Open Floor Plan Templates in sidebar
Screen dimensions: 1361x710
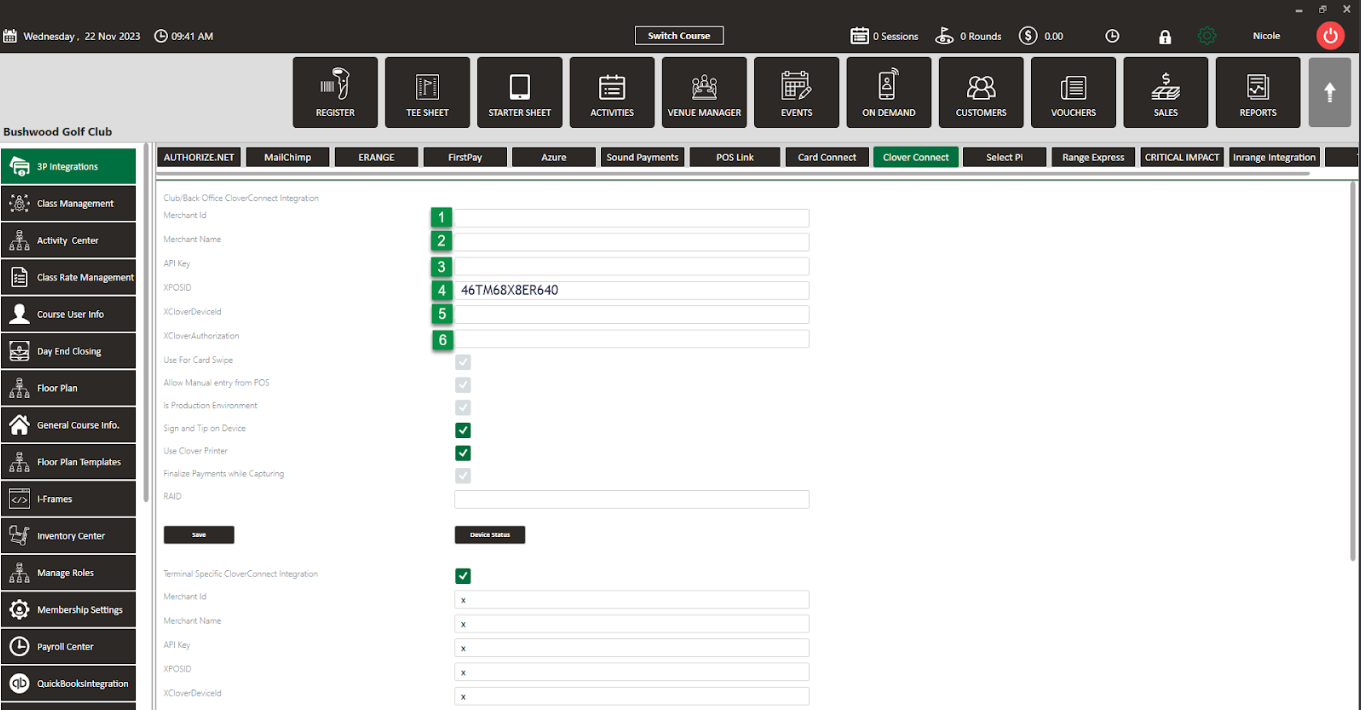tap(68, 462)
